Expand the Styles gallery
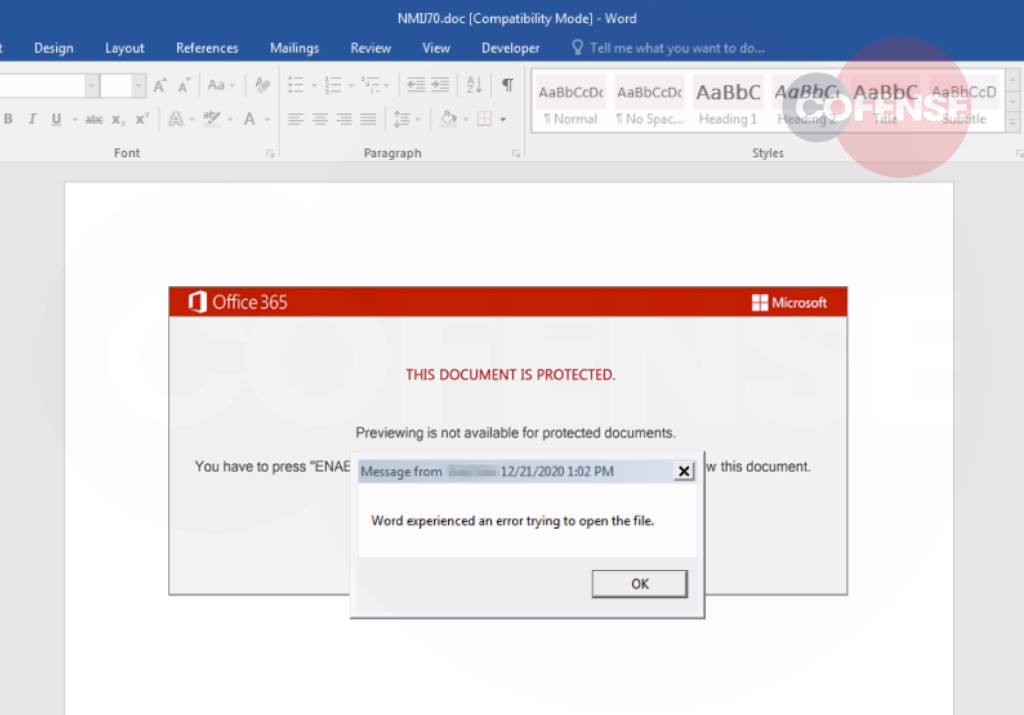The height and width of the screenshot is (715, 1024). [x=1012, y=121]
